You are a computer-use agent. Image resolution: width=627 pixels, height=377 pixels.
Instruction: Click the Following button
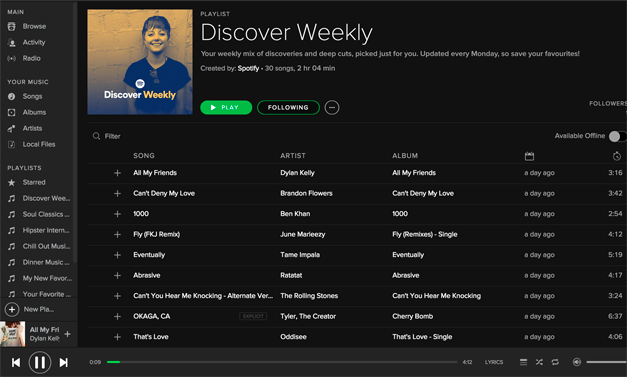tap(288, 108)
